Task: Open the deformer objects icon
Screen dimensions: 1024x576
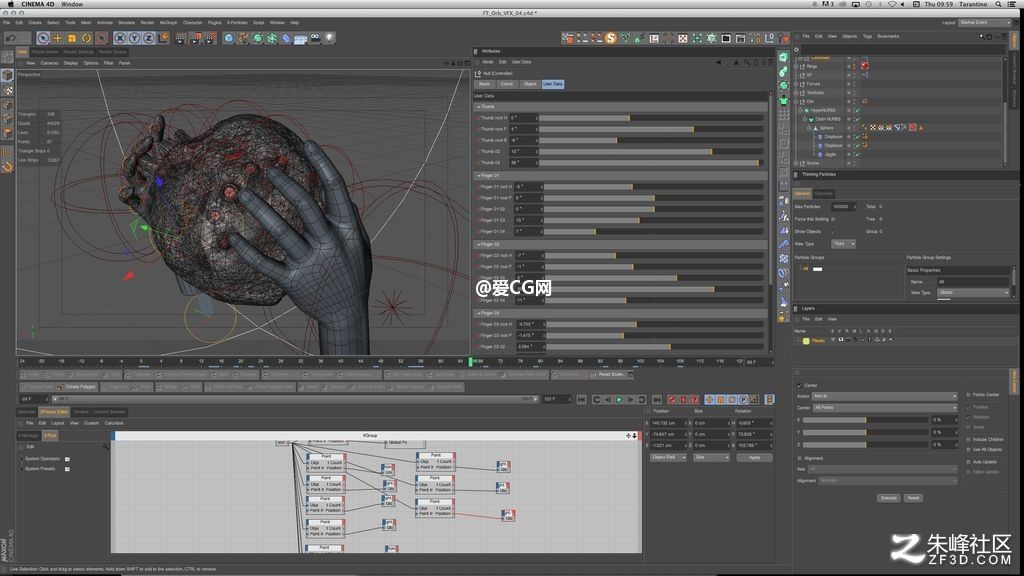Action: click(286, 39)
